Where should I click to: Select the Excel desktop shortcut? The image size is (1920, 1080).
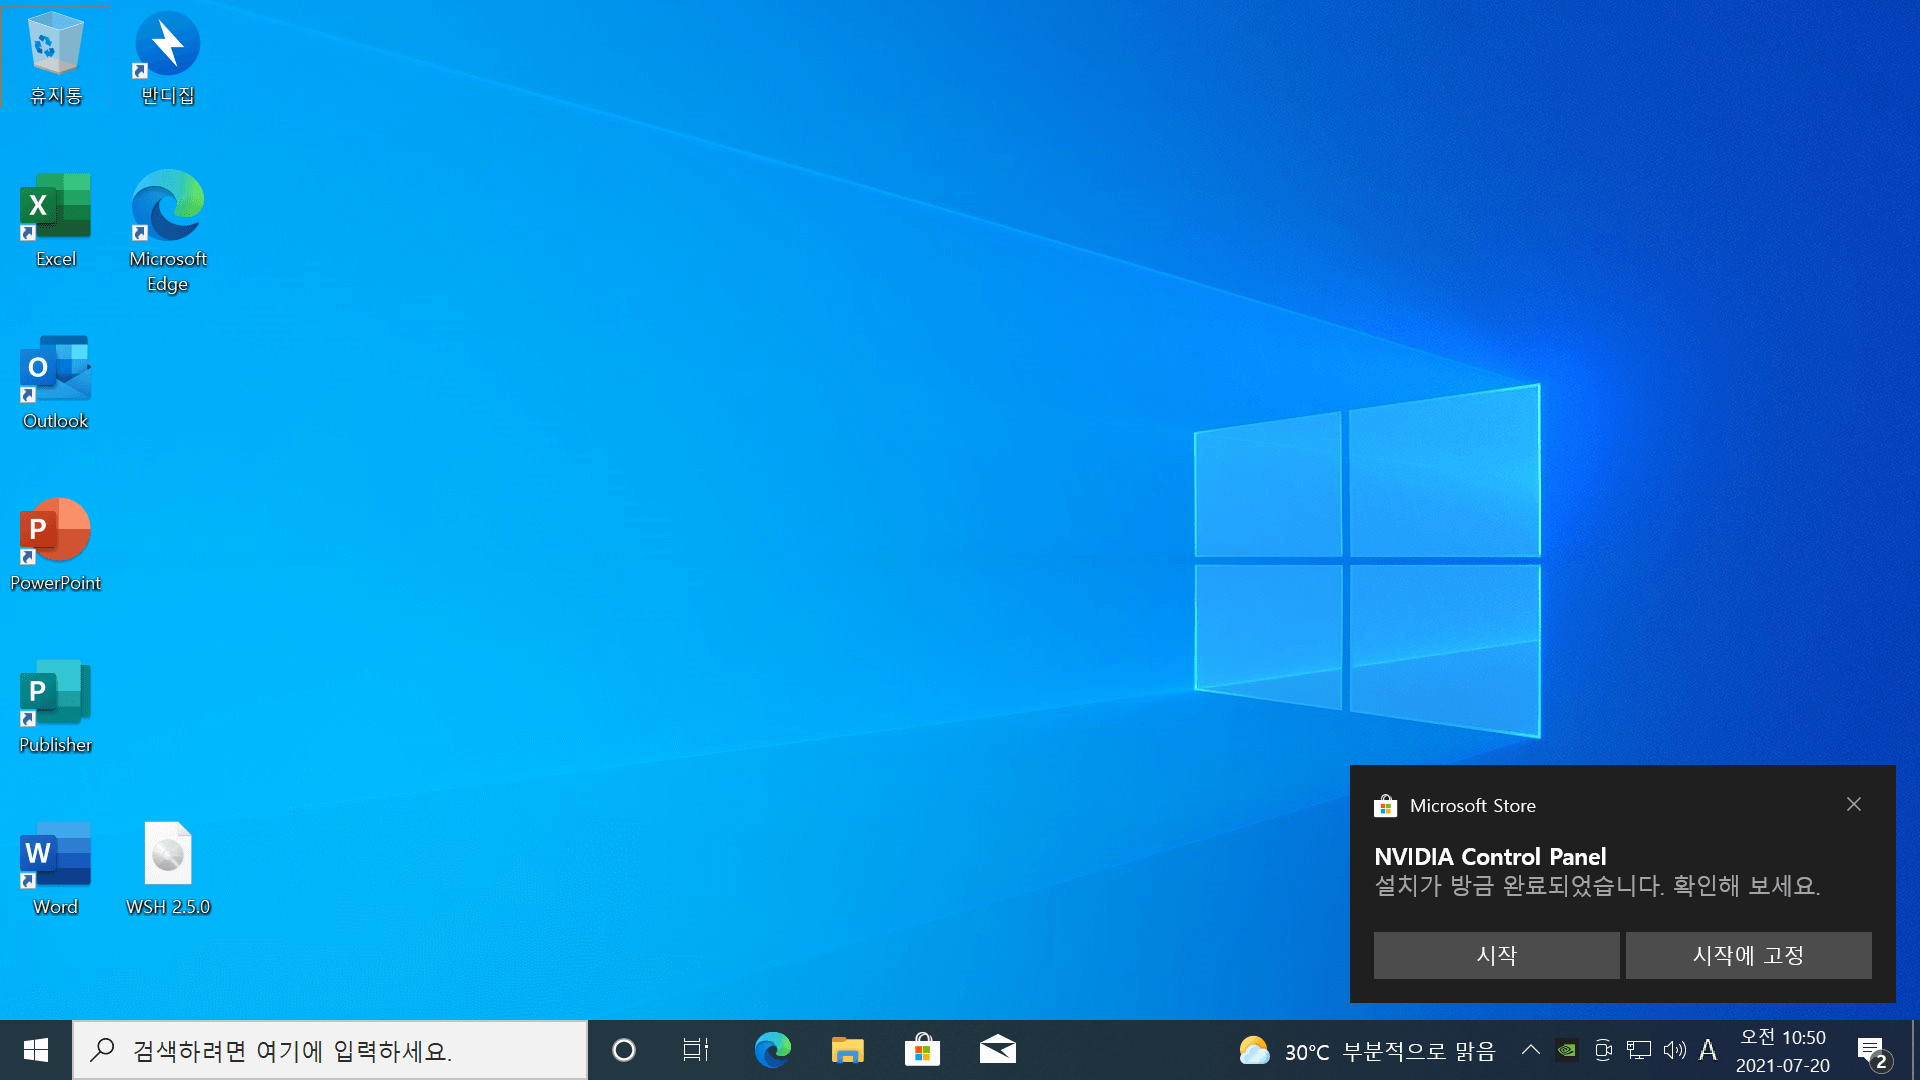click(x=55, y=220)
